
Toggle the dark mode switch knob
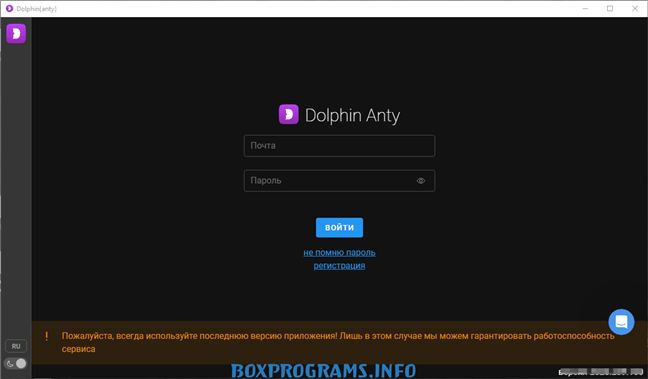tap(21, 363)
